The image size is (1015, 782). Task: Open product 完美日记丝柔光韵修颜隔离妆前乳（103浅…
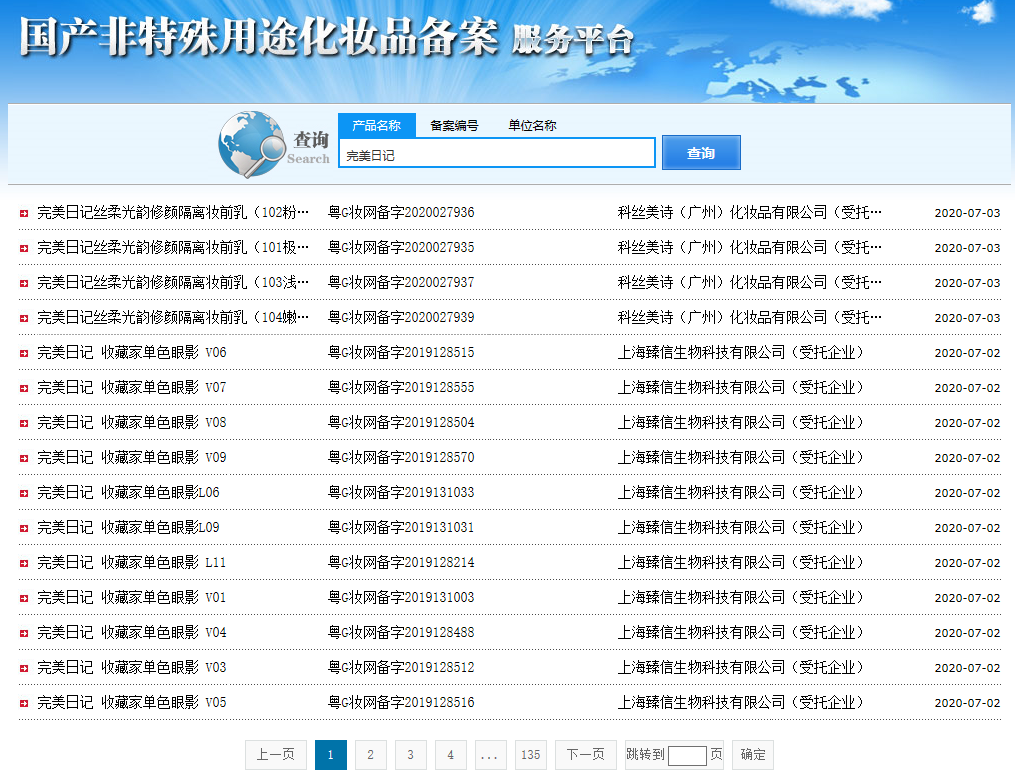click(x=173, y=282)
